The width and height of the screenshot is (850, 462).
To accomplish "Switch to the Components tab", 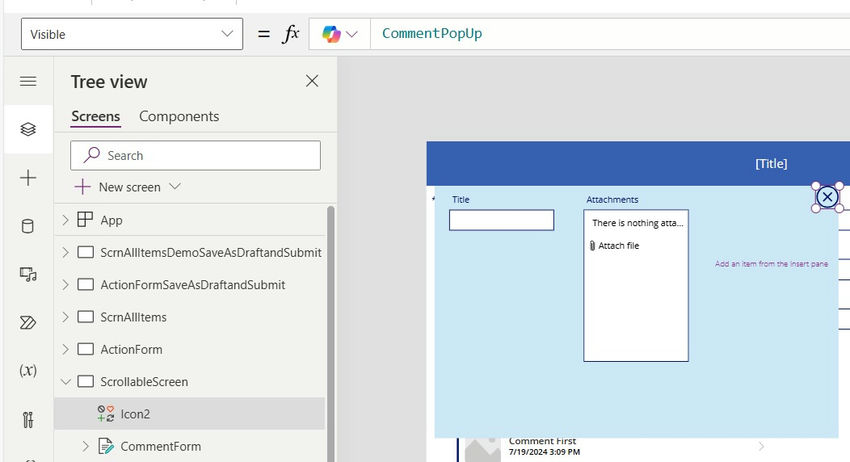I will pos(179,117).
